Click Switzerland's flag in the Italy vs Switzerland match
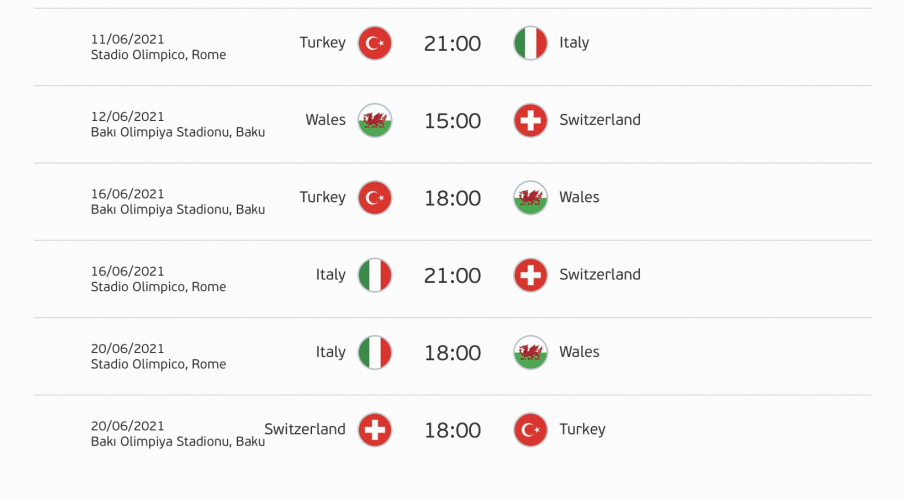The width and height of the screenshot is (904, 500). (x=530, y=275)
